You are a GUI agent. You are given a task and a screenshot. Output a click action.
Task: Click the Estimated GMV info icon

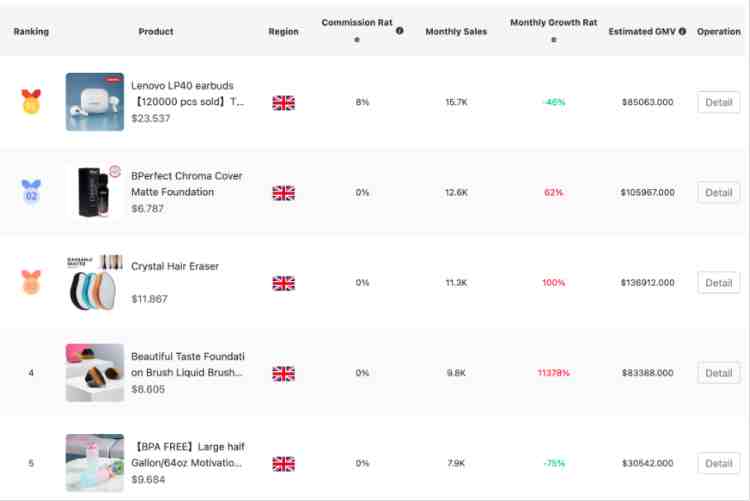[682, 32]
